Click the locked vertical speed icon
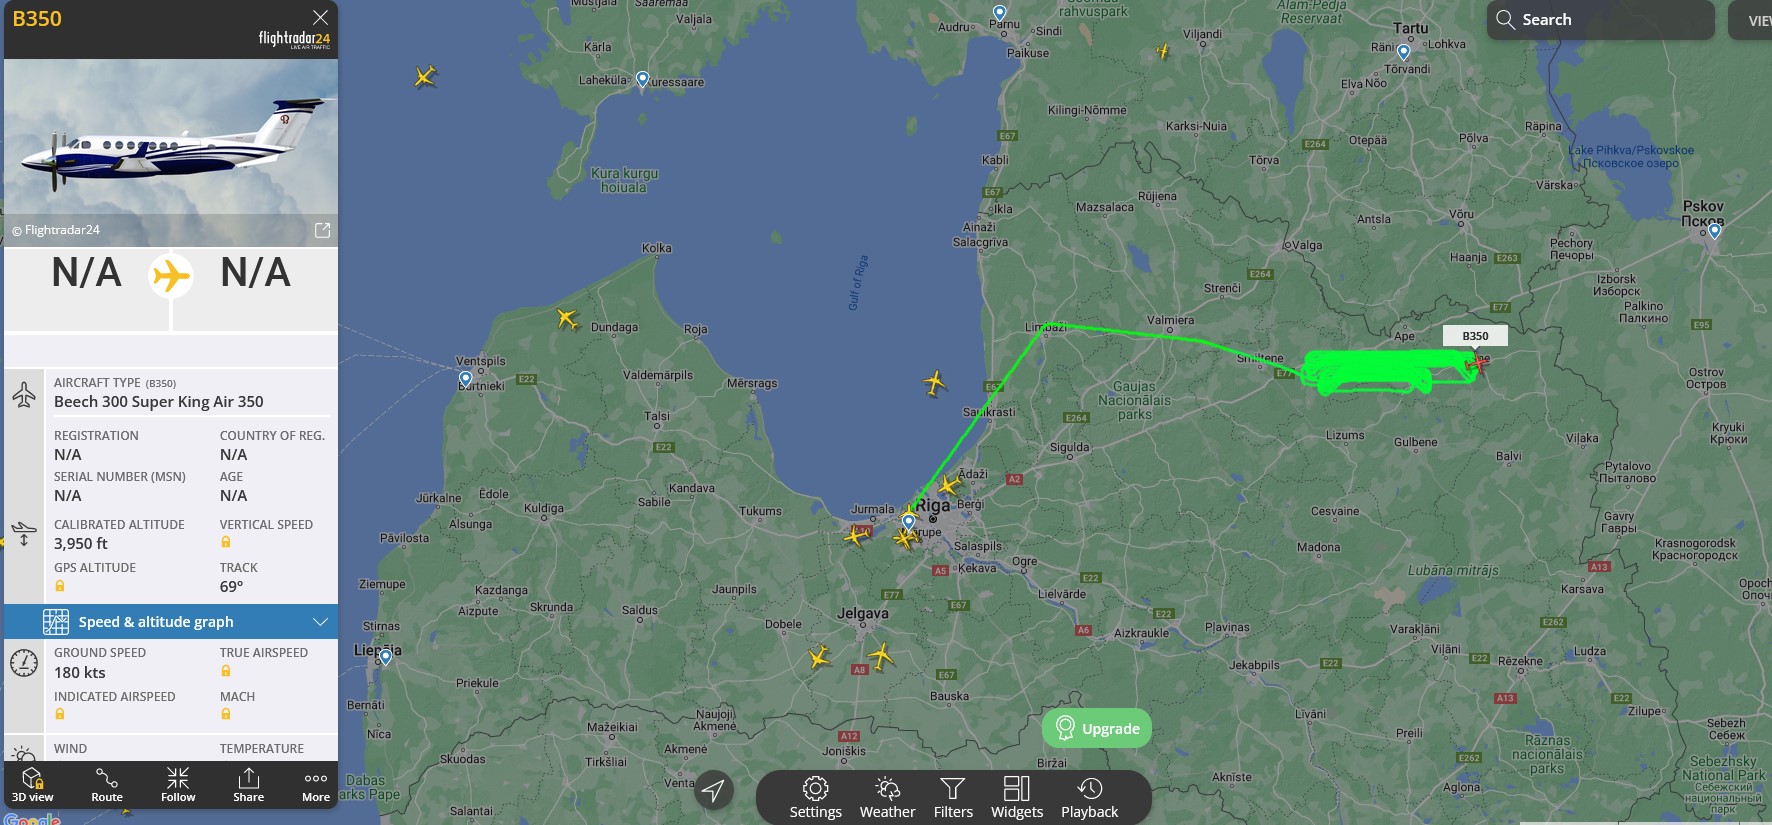The image size is (1772, 825). pos(226,542)
